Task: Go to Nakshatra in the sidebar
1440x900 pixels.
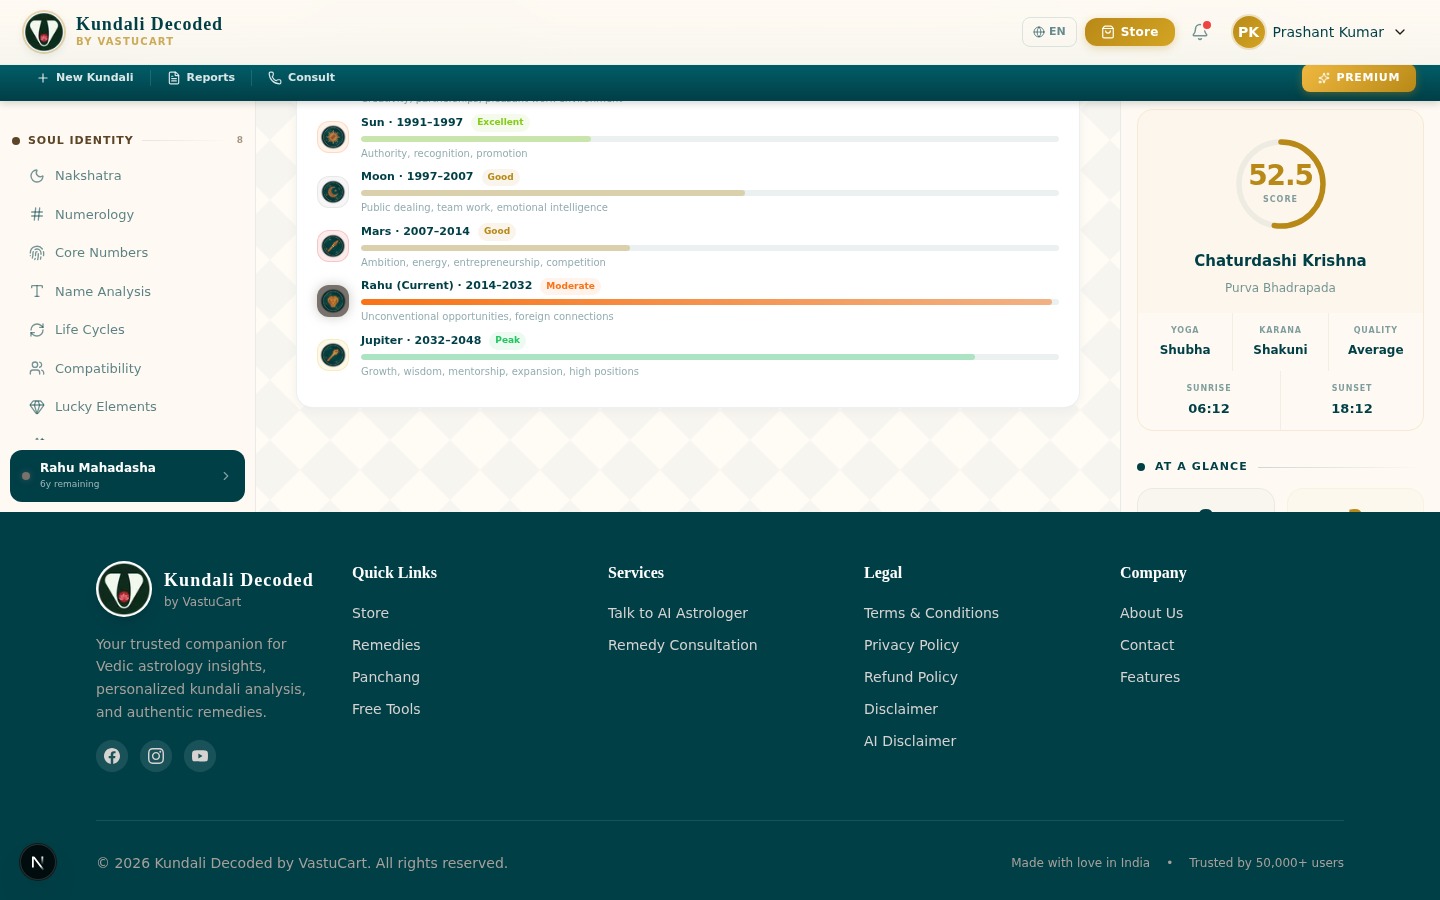Action: click(88, 176)
